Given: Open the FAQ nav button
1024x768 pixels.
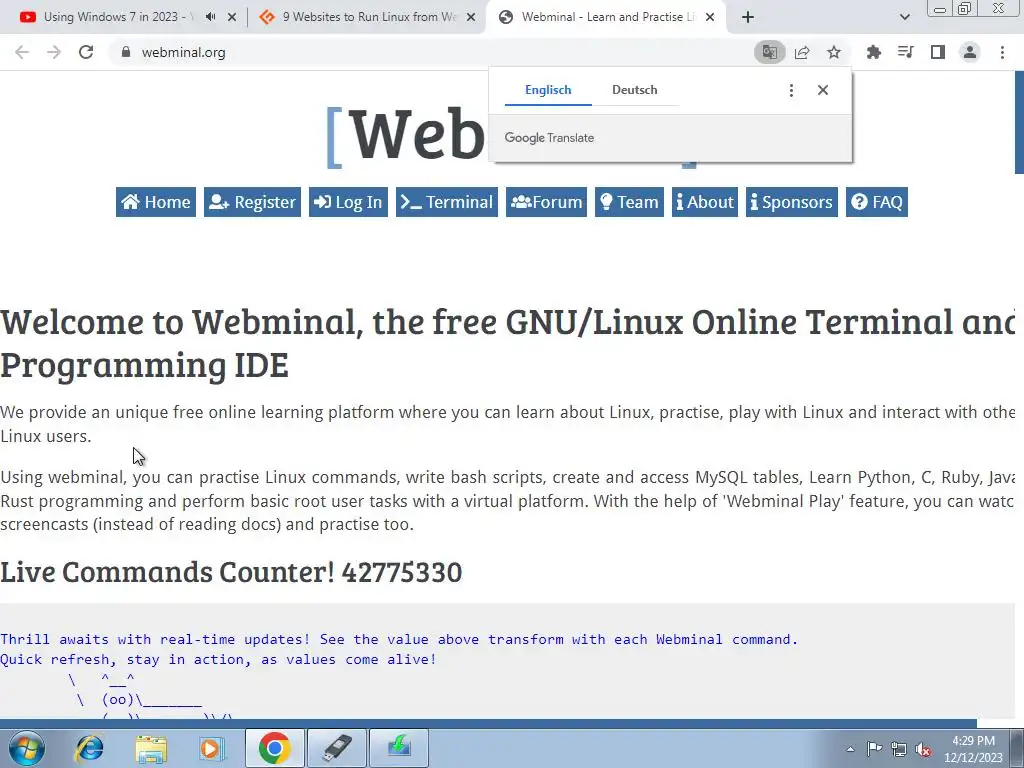Looking at the screenshot, I should [x=876, y=202].
